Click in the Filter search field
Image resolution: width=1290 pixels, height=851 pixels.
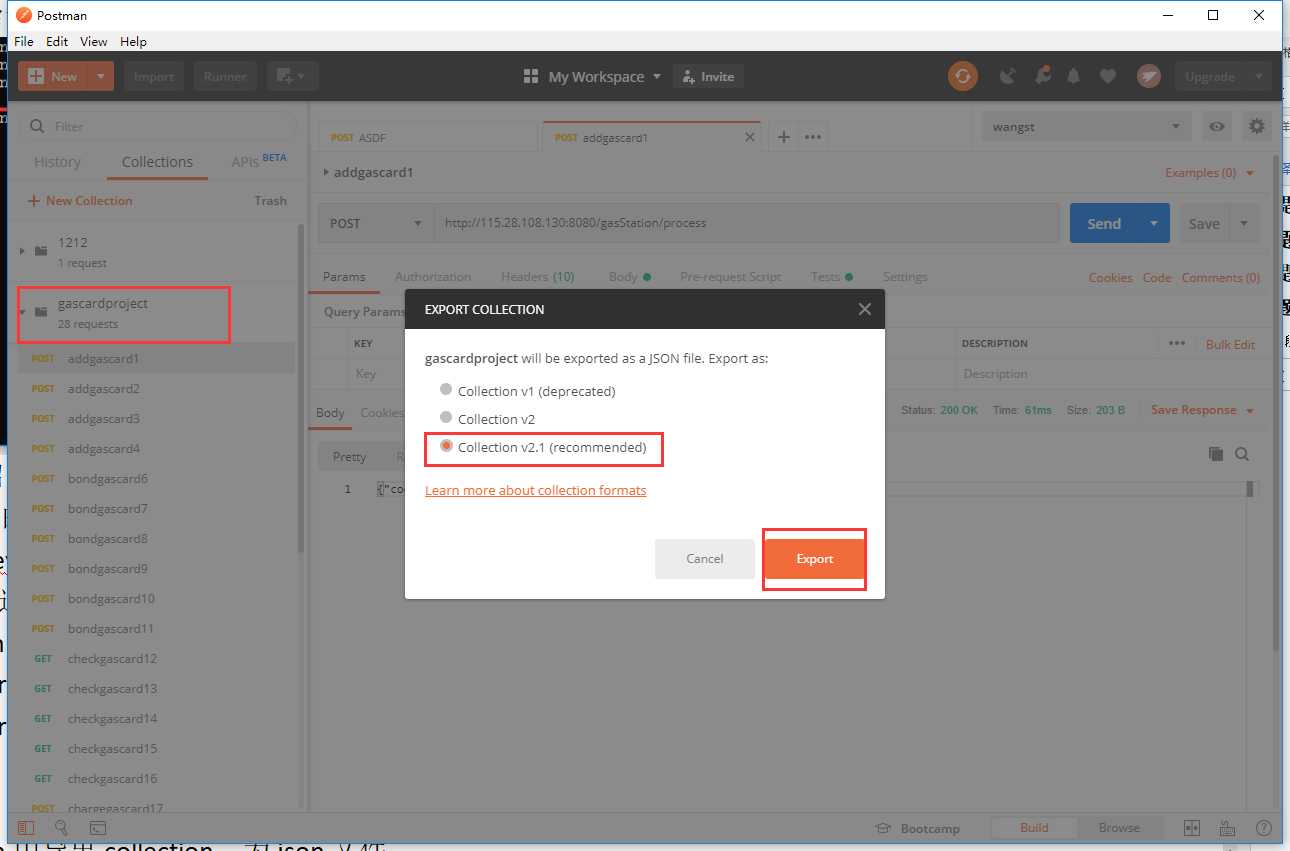pos(159,126)
